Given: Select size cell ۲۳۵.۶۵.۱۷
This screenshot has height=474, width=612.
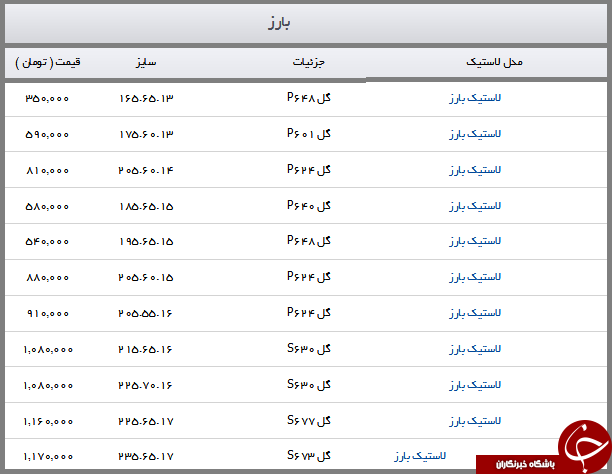Looking at the screenshot, I should click(x=146, y=456).
